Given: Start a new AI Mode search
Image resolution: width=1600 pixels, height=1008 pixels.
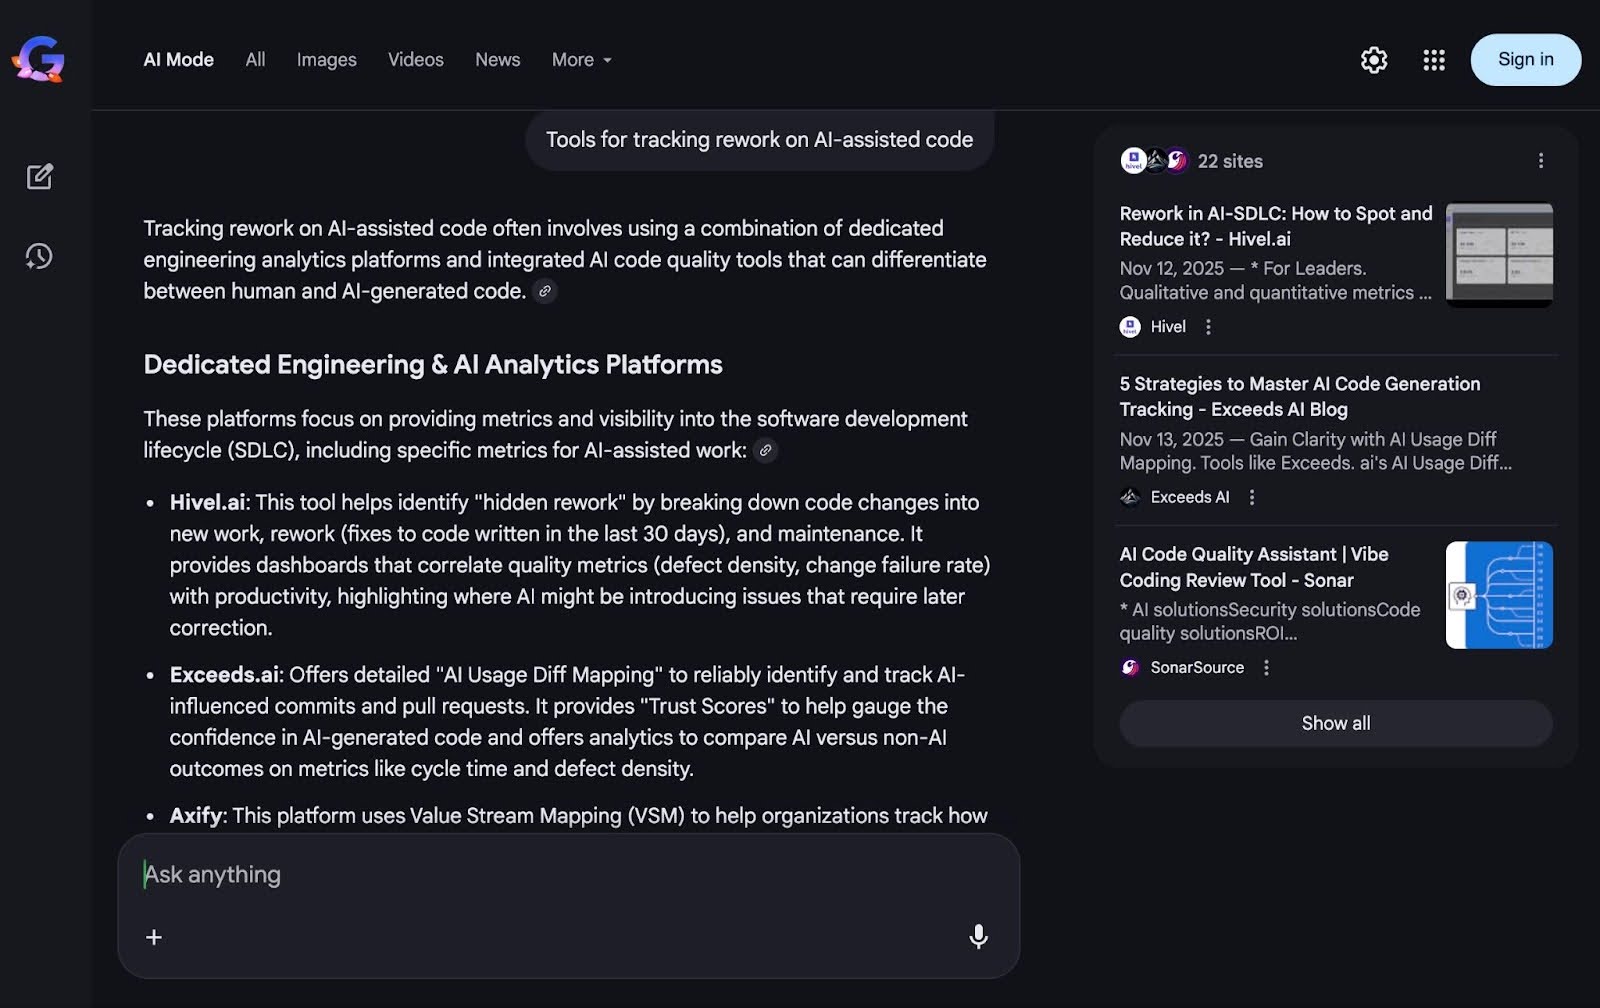Looking at the screenshot, I should tap(39, 177).
